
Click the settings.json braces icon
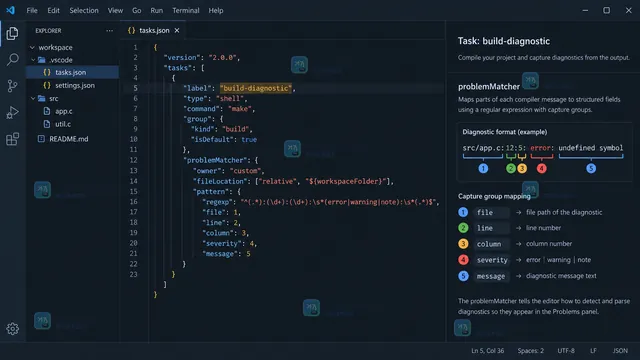47,85
